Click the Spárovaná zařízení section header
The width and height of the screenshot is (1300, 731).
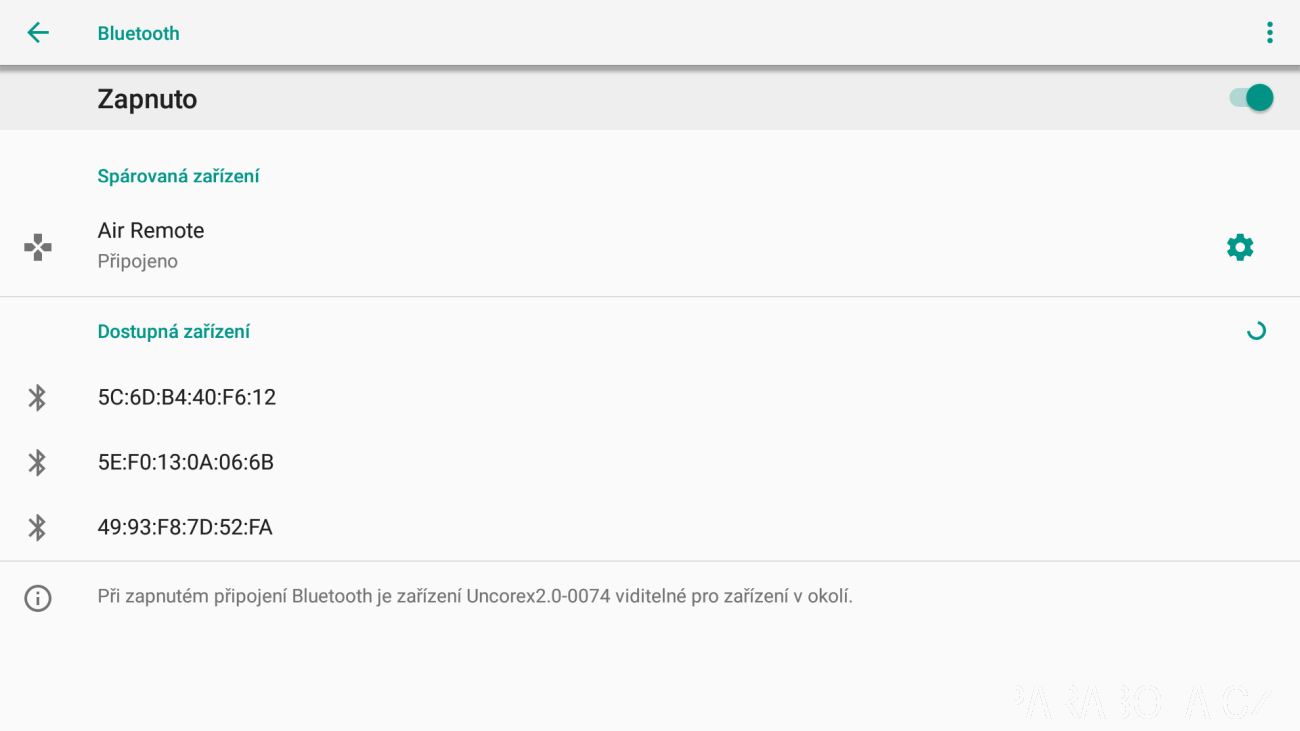pos(178,176)
